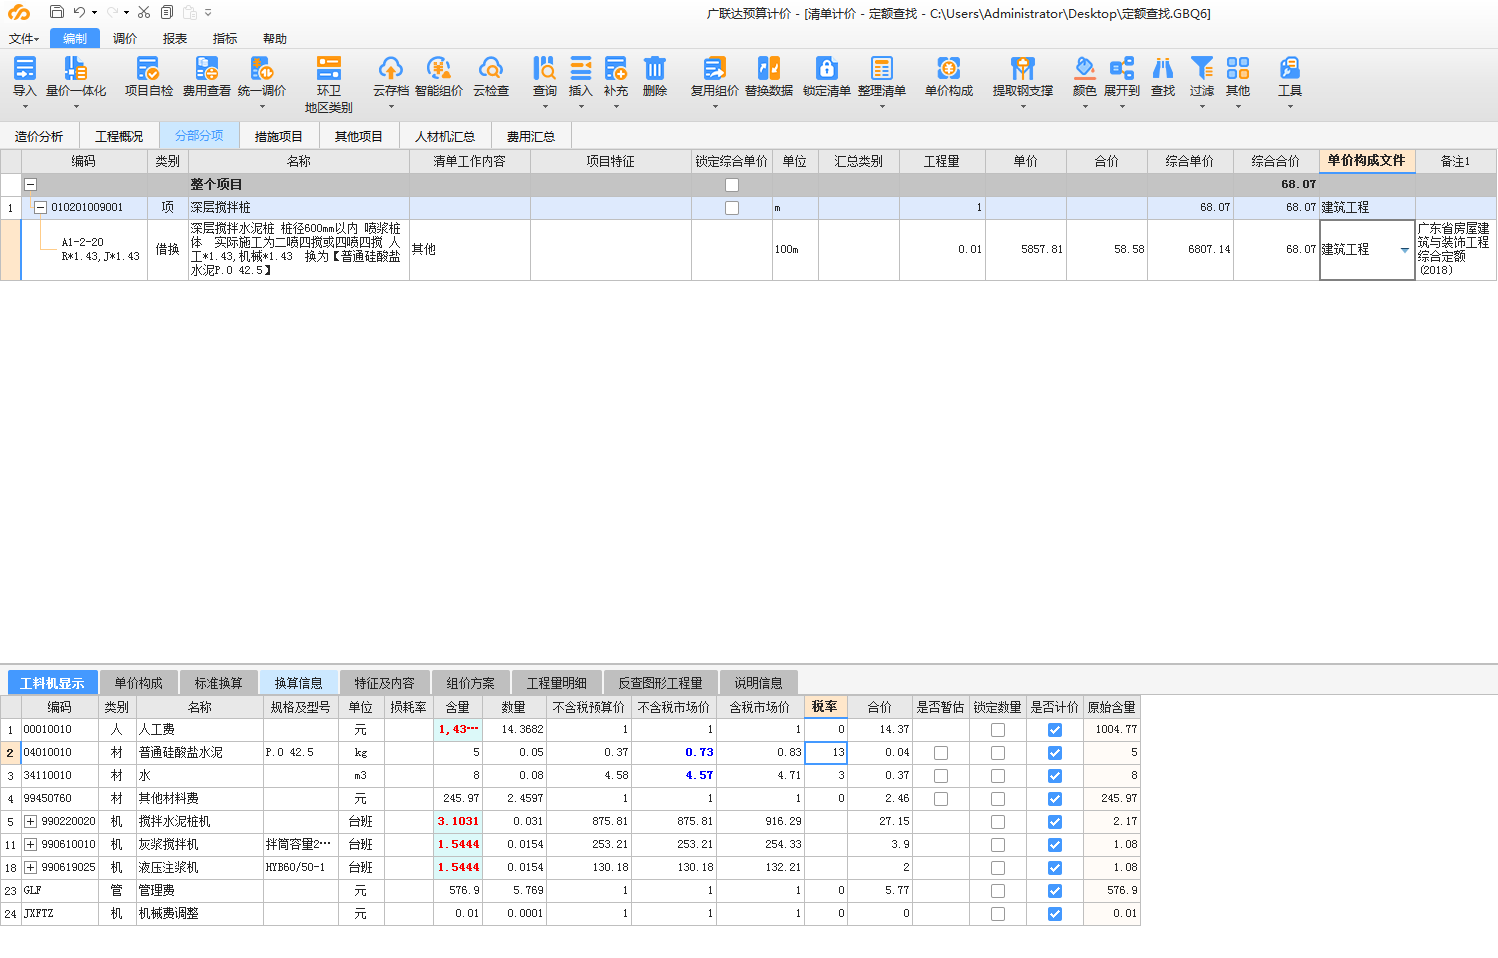Click 整理清单 organize list icon
1498x958 pixels.
pos(881,68)
